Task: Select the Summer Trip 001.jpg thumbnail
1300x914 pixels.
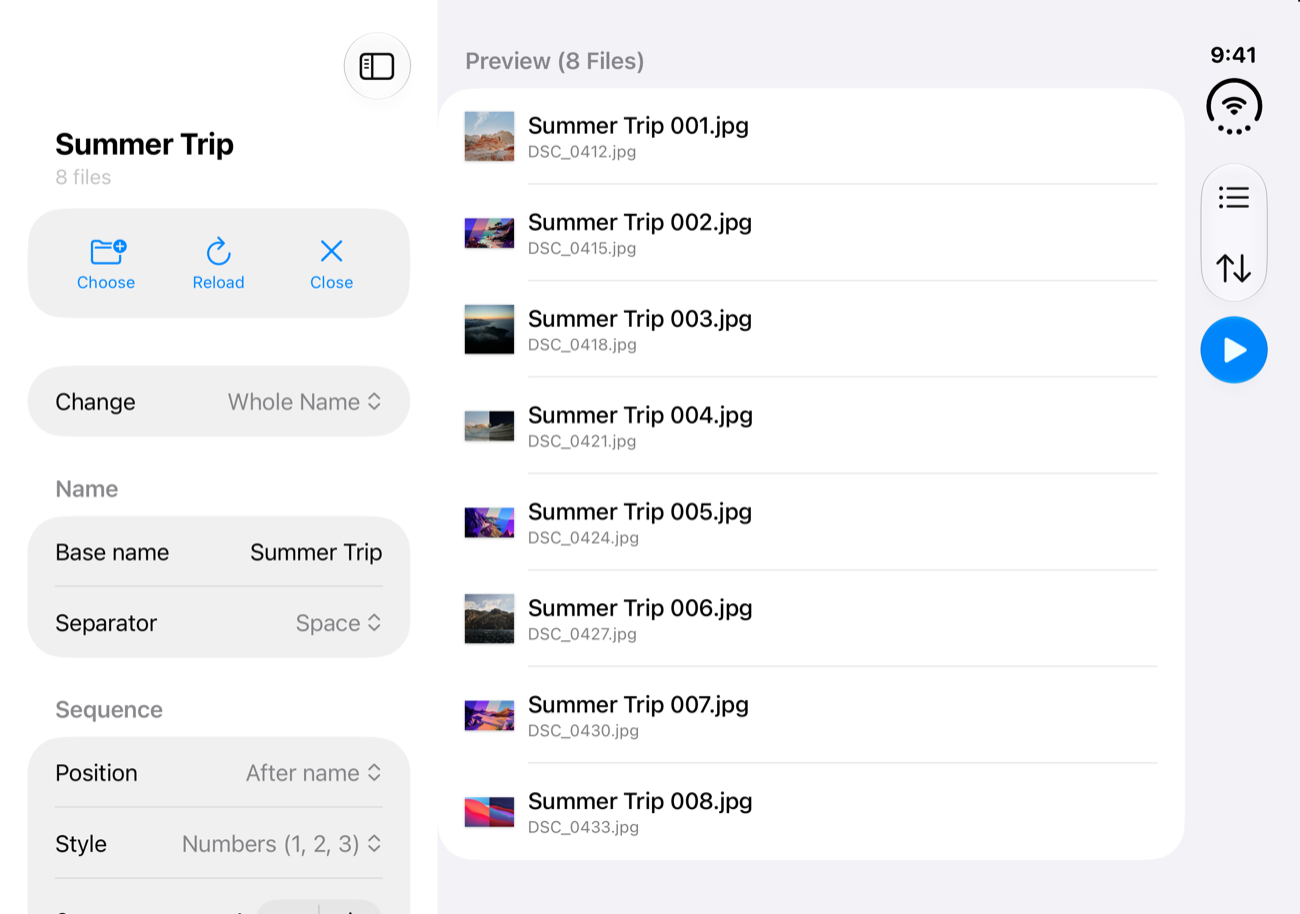Action: 490,136
